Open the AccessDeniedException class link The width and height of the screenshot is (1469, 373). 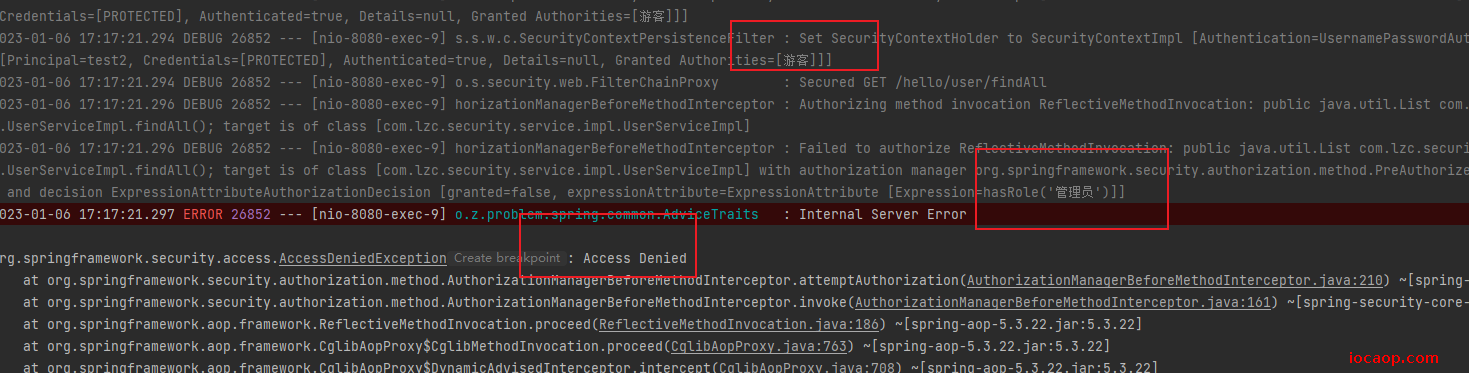[x=363, y=258]
